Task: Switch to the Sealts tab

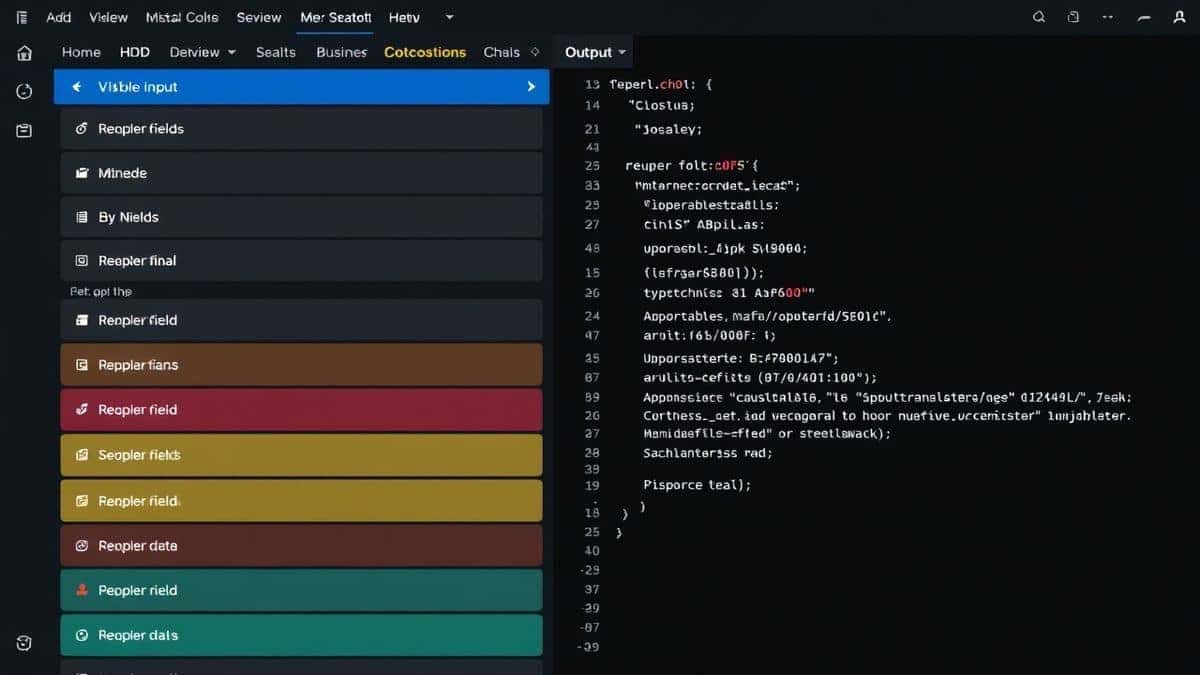Action: pyautogui.click(x=275, y=52)
